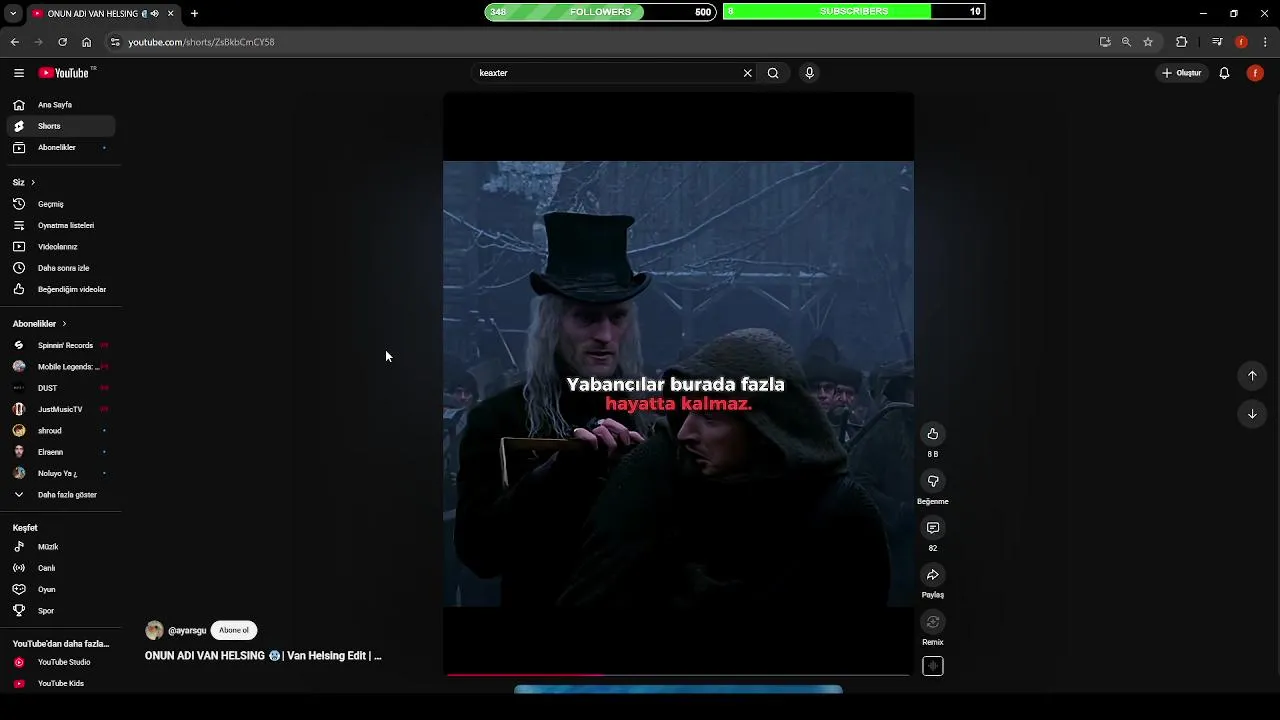
Task: Close the ONUN ADI VAN HELSING tab
Action: pyautogui.click(x=170, y=13)
